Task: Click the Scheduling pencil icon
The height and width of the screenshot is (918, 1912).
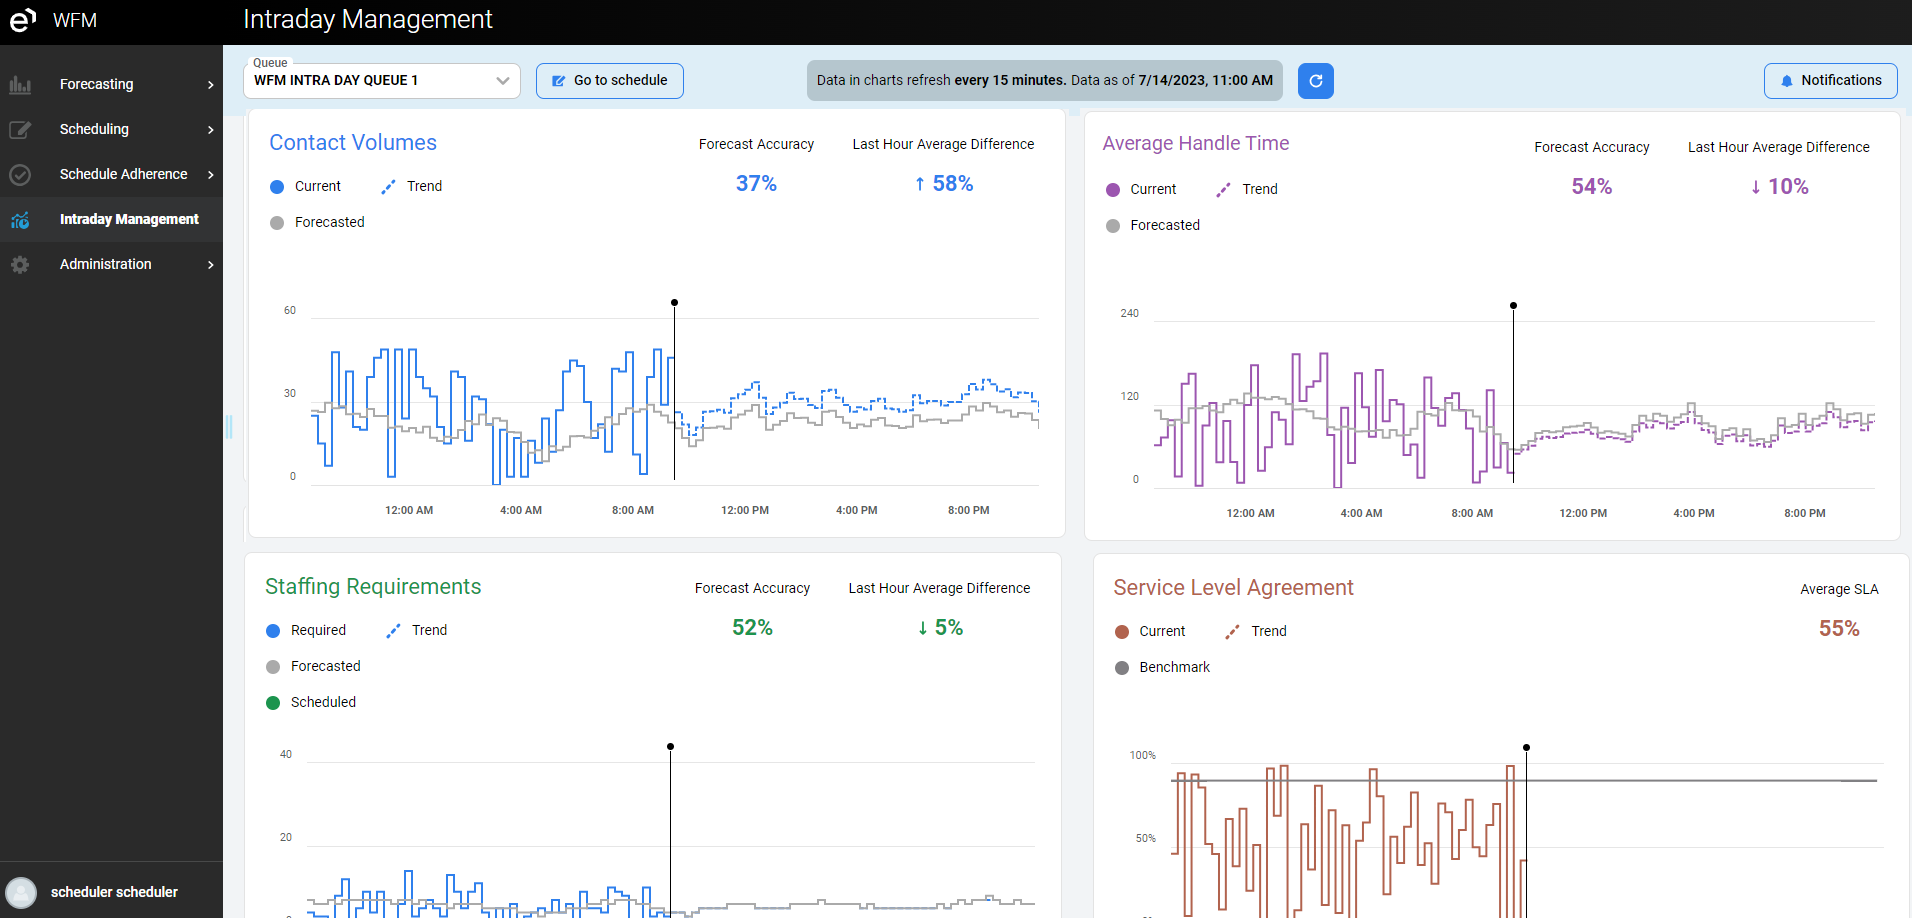Action: click(x=20, y=130)
